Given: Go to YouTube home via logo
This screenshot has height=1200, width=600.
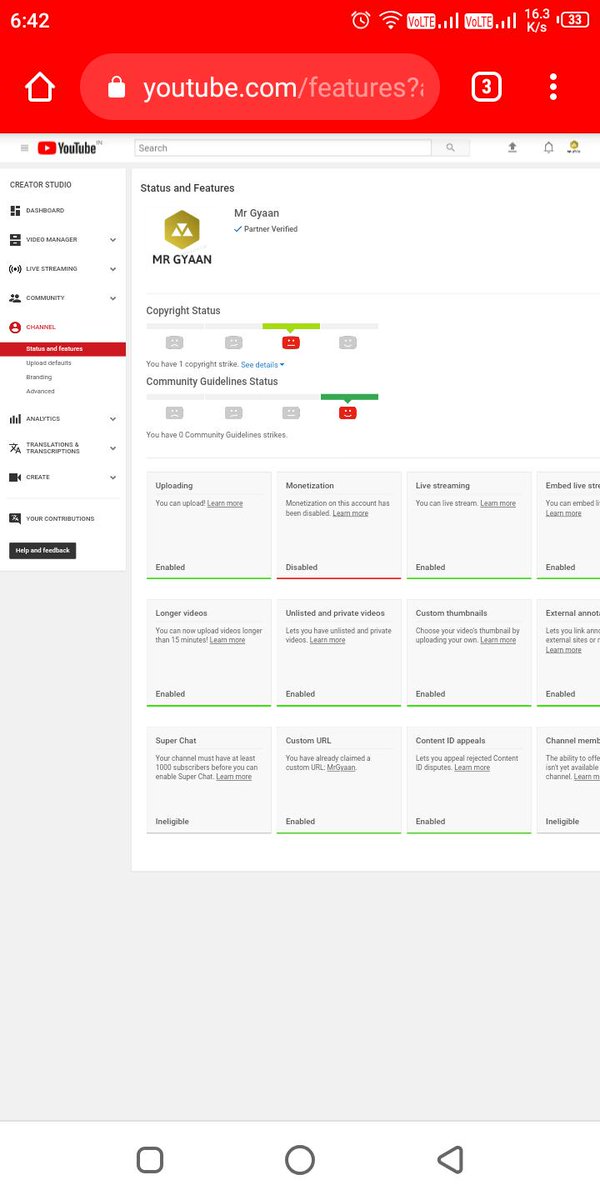Looking at the screenshot, I should (x=68, y=148).
